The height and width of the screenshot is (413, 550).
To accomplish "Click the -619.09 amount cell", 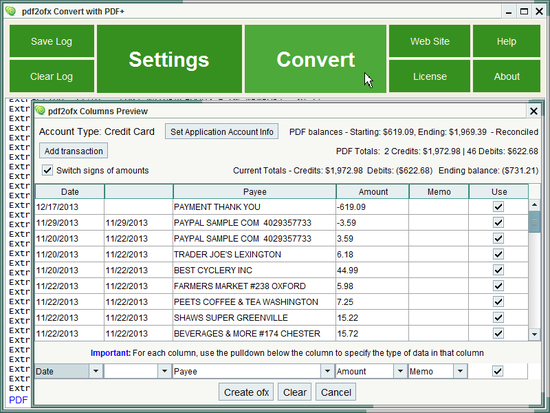I will tap(372, 207).
